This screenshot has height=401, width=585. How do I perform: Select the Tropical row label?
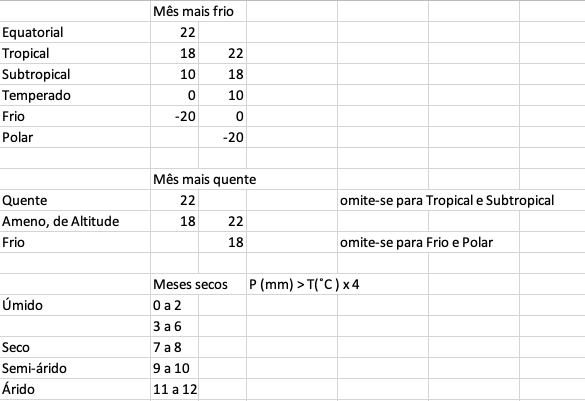pyautogui.click(x=75, y=53)
